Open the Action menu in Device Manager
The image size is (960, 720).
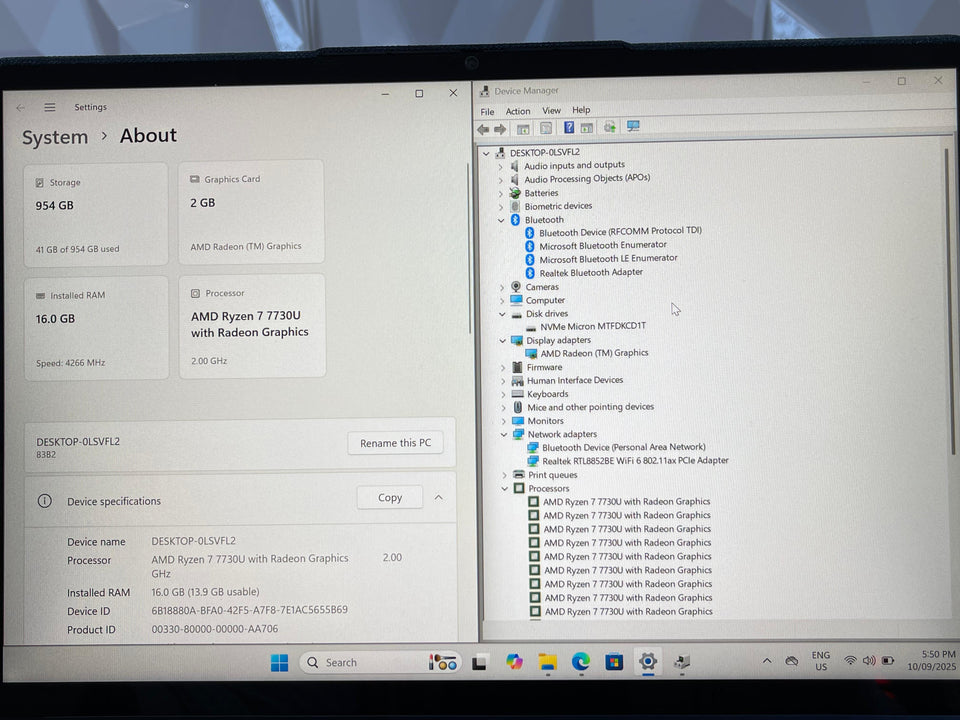[518, 111]
